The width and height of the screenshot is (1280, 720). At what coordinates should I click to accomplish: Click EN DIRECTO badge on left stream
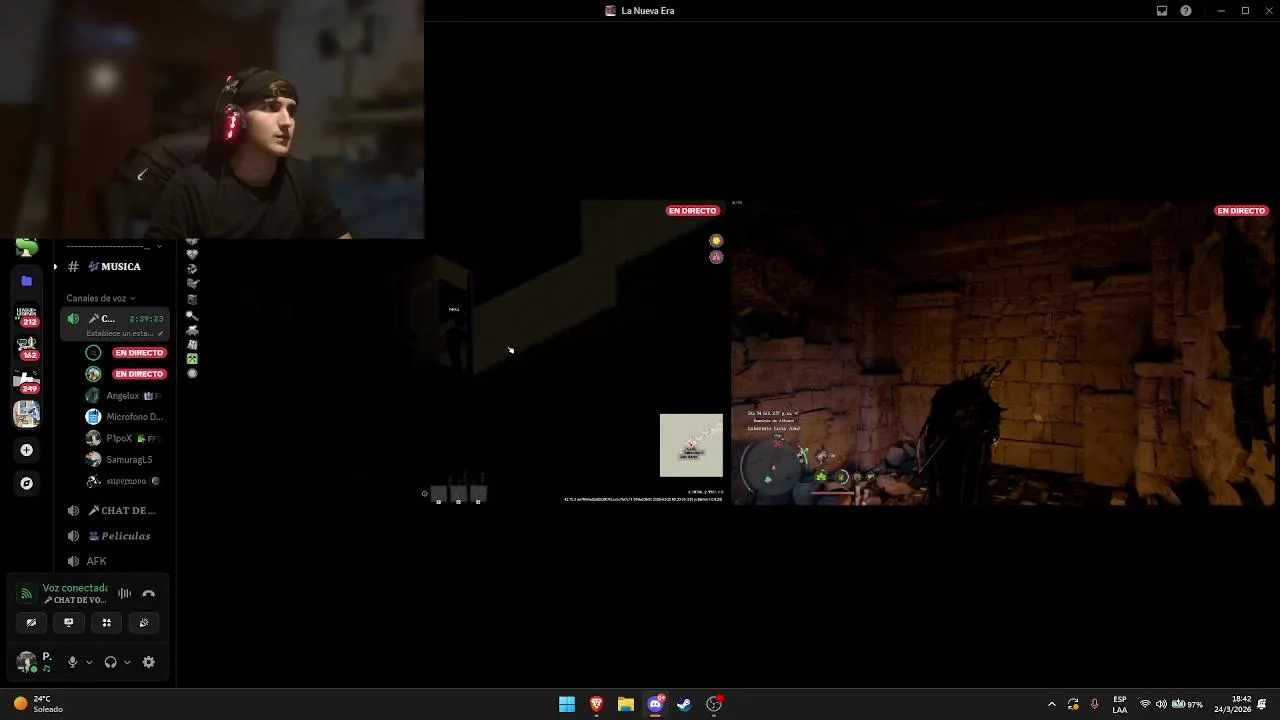point(692,211)
